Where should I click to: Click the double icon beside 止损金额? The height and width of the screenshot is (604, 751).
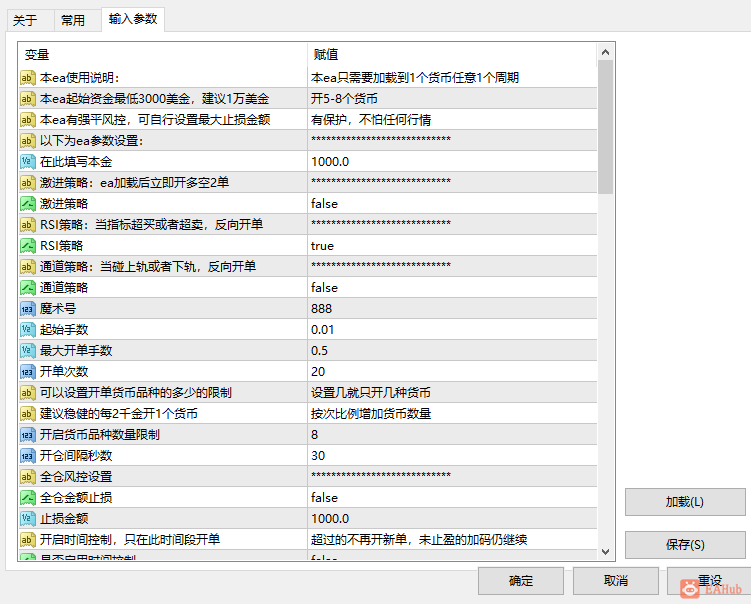click(x=28, y=519)
